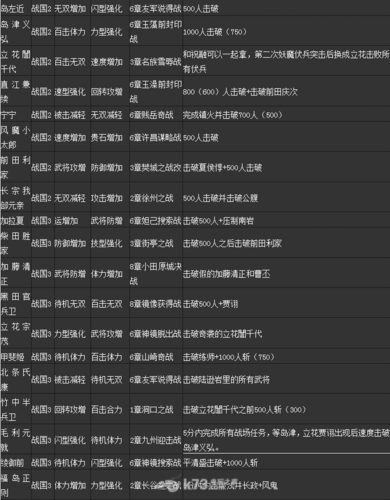Screen dimensions: 390x500
Task: Click the stage cell '6章神镜脱出战'
Action: [x=155, y=334]
